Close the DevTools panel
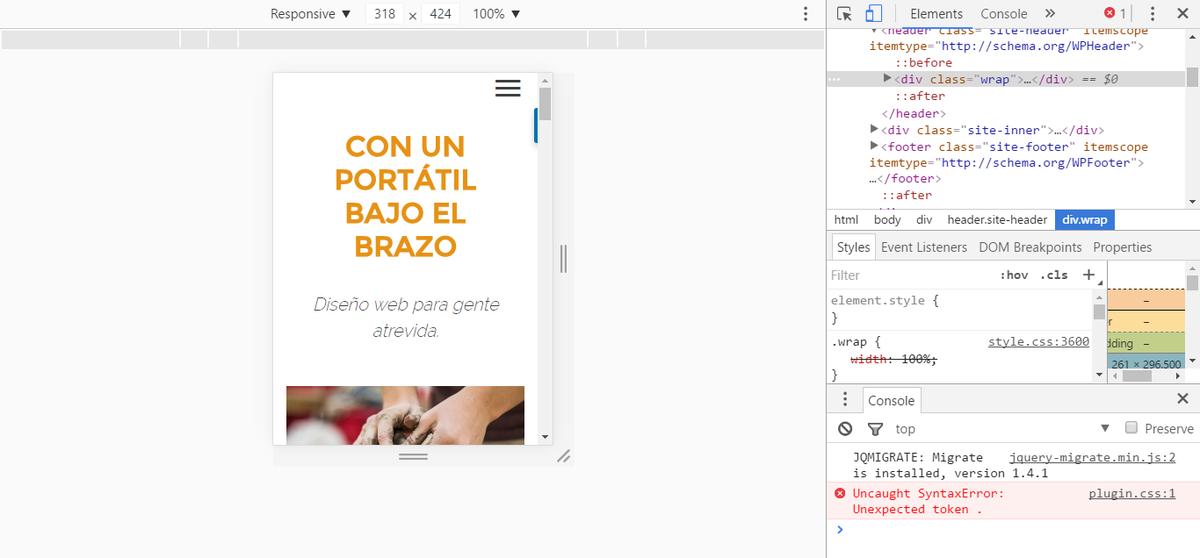The width and height of the screenshot is (1200, 558). (1183, 14)
